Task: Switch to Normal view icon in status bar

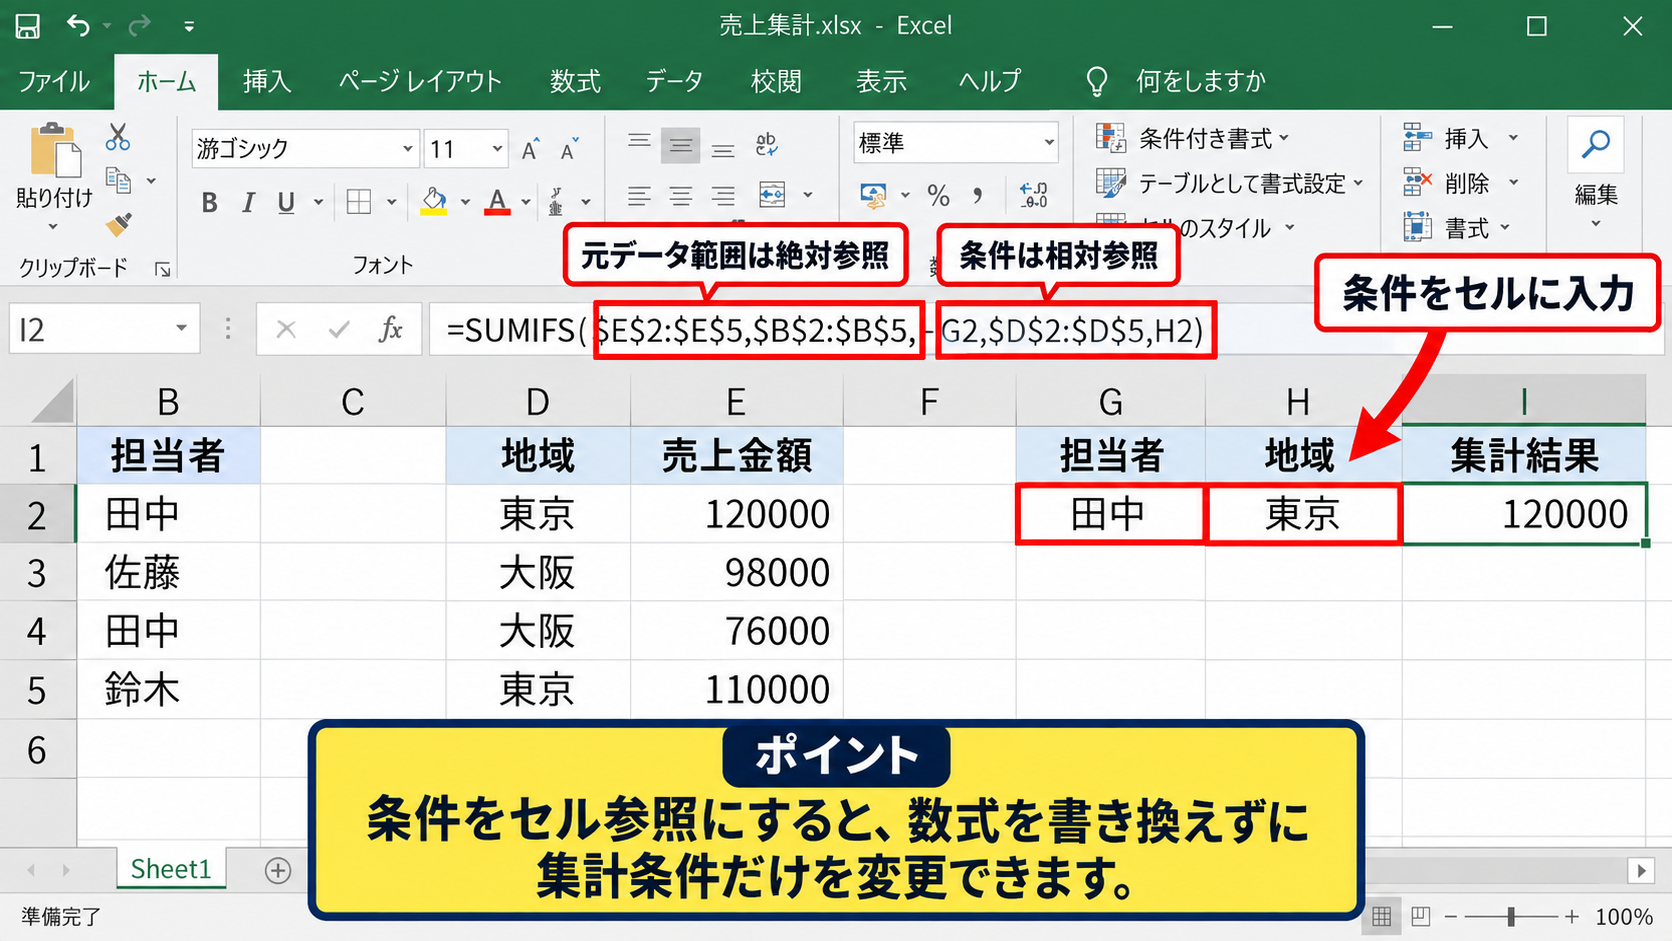Action: point(1382,916)
